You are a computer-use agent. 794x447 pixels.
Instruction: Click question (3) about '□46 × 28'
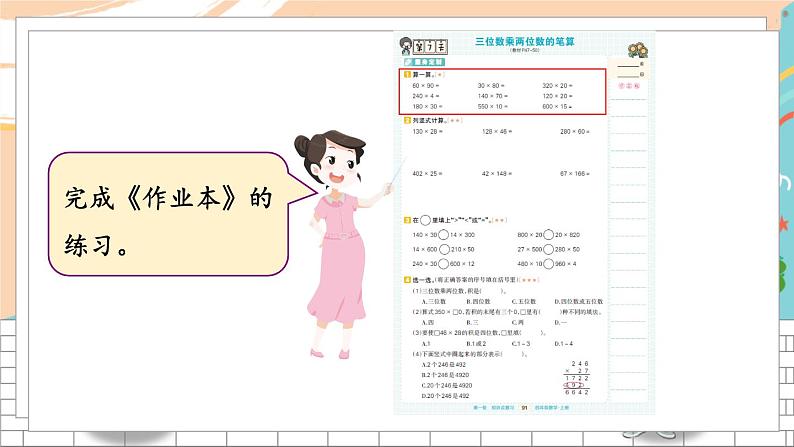pyautogui.click(x=479, y=333)
